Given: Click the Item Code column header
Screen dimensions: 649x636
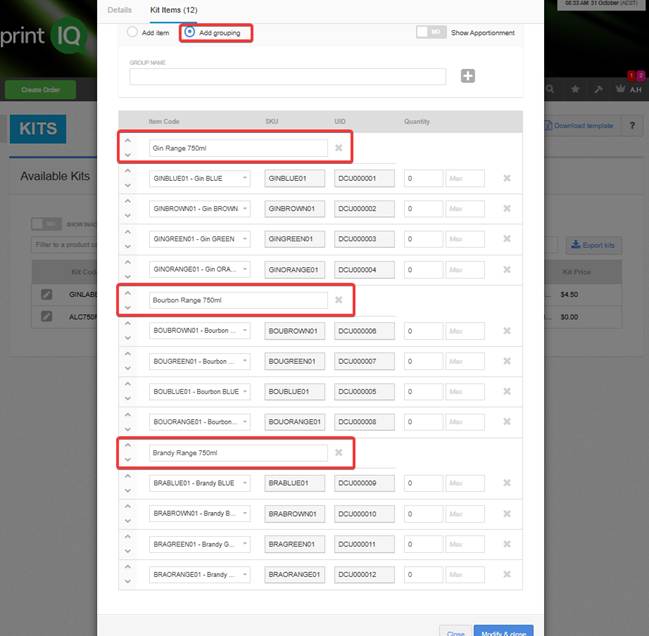Looking at the screenshot, I should [x=164, y=121].
